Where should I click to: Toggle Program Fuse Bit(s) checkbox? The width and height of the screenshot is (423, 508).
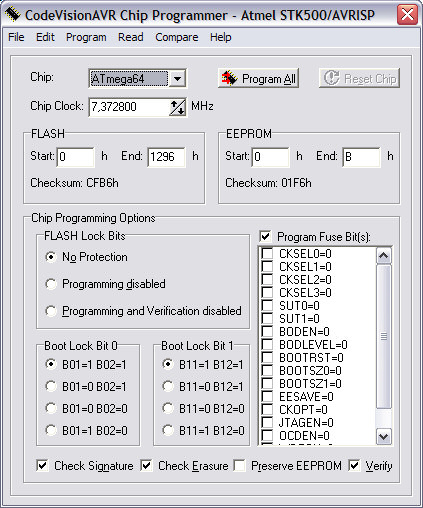(265, 237)
